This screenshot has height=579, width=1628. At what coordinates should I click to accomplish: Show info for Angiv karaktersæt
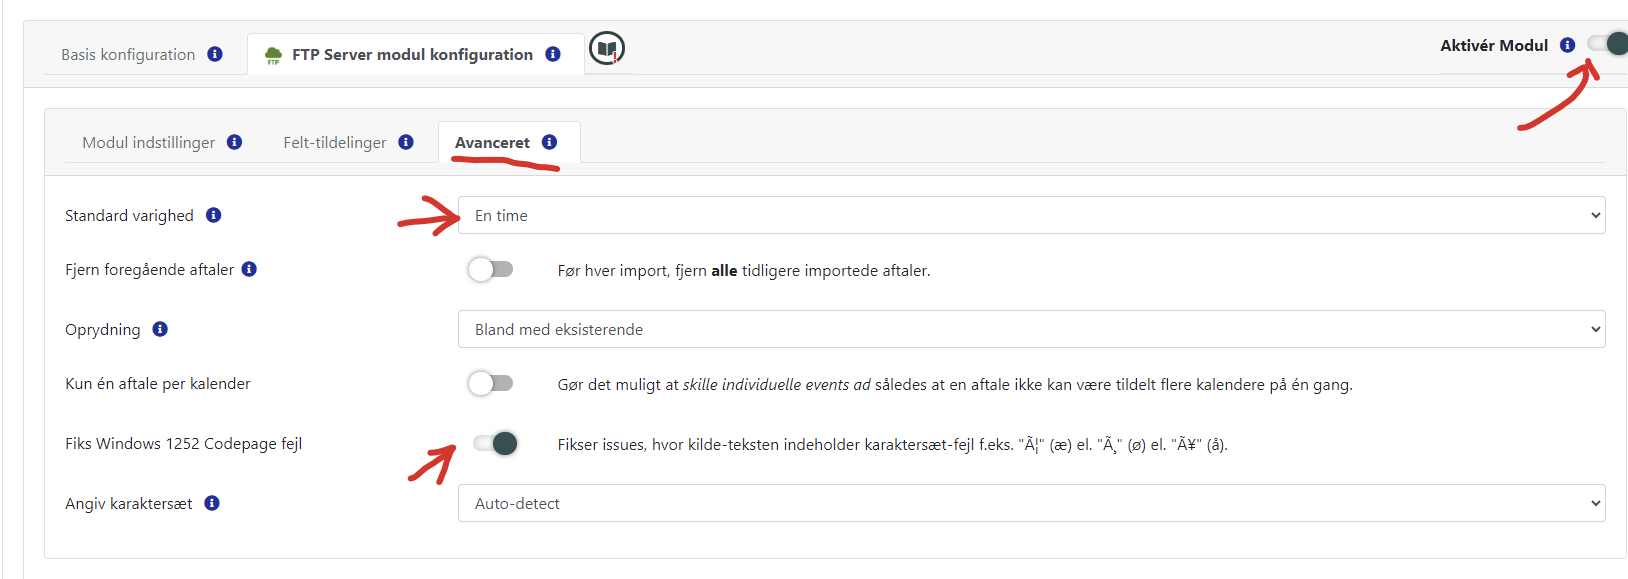tap(212, 503)
